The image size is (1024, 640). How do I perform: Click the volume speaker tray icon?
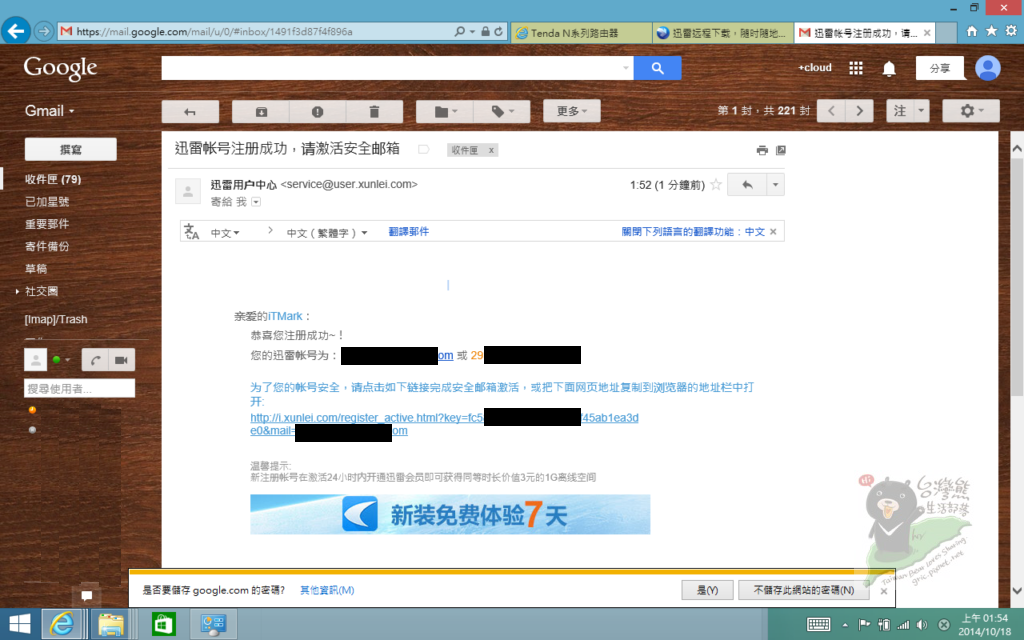[922, 625]
